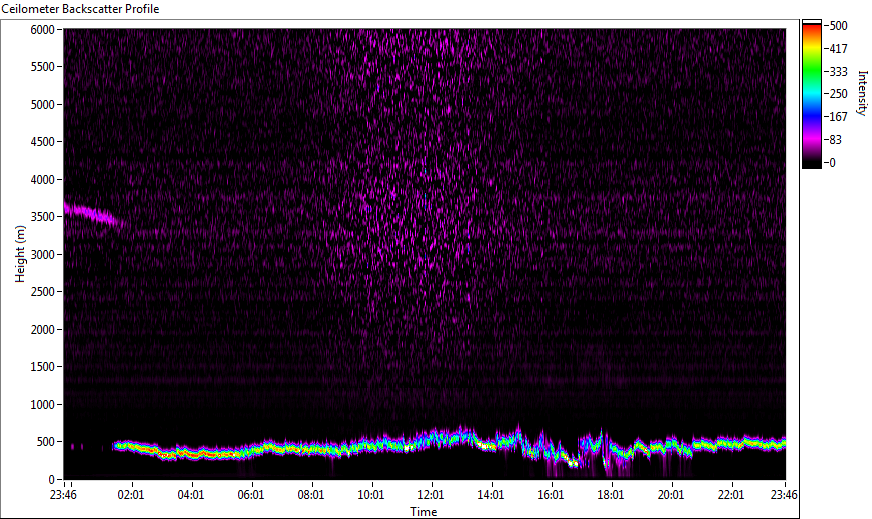Click the 3000 height axis tick label
Screen dimensions: 872x519
pos(42,255)
